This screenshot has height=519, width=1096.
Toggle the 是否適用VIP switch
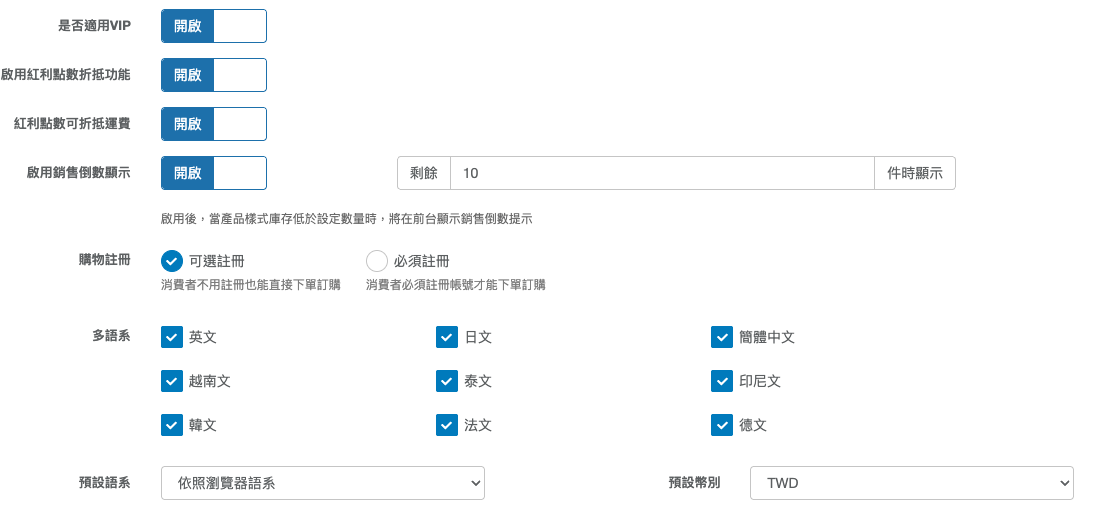coord(214,26)
